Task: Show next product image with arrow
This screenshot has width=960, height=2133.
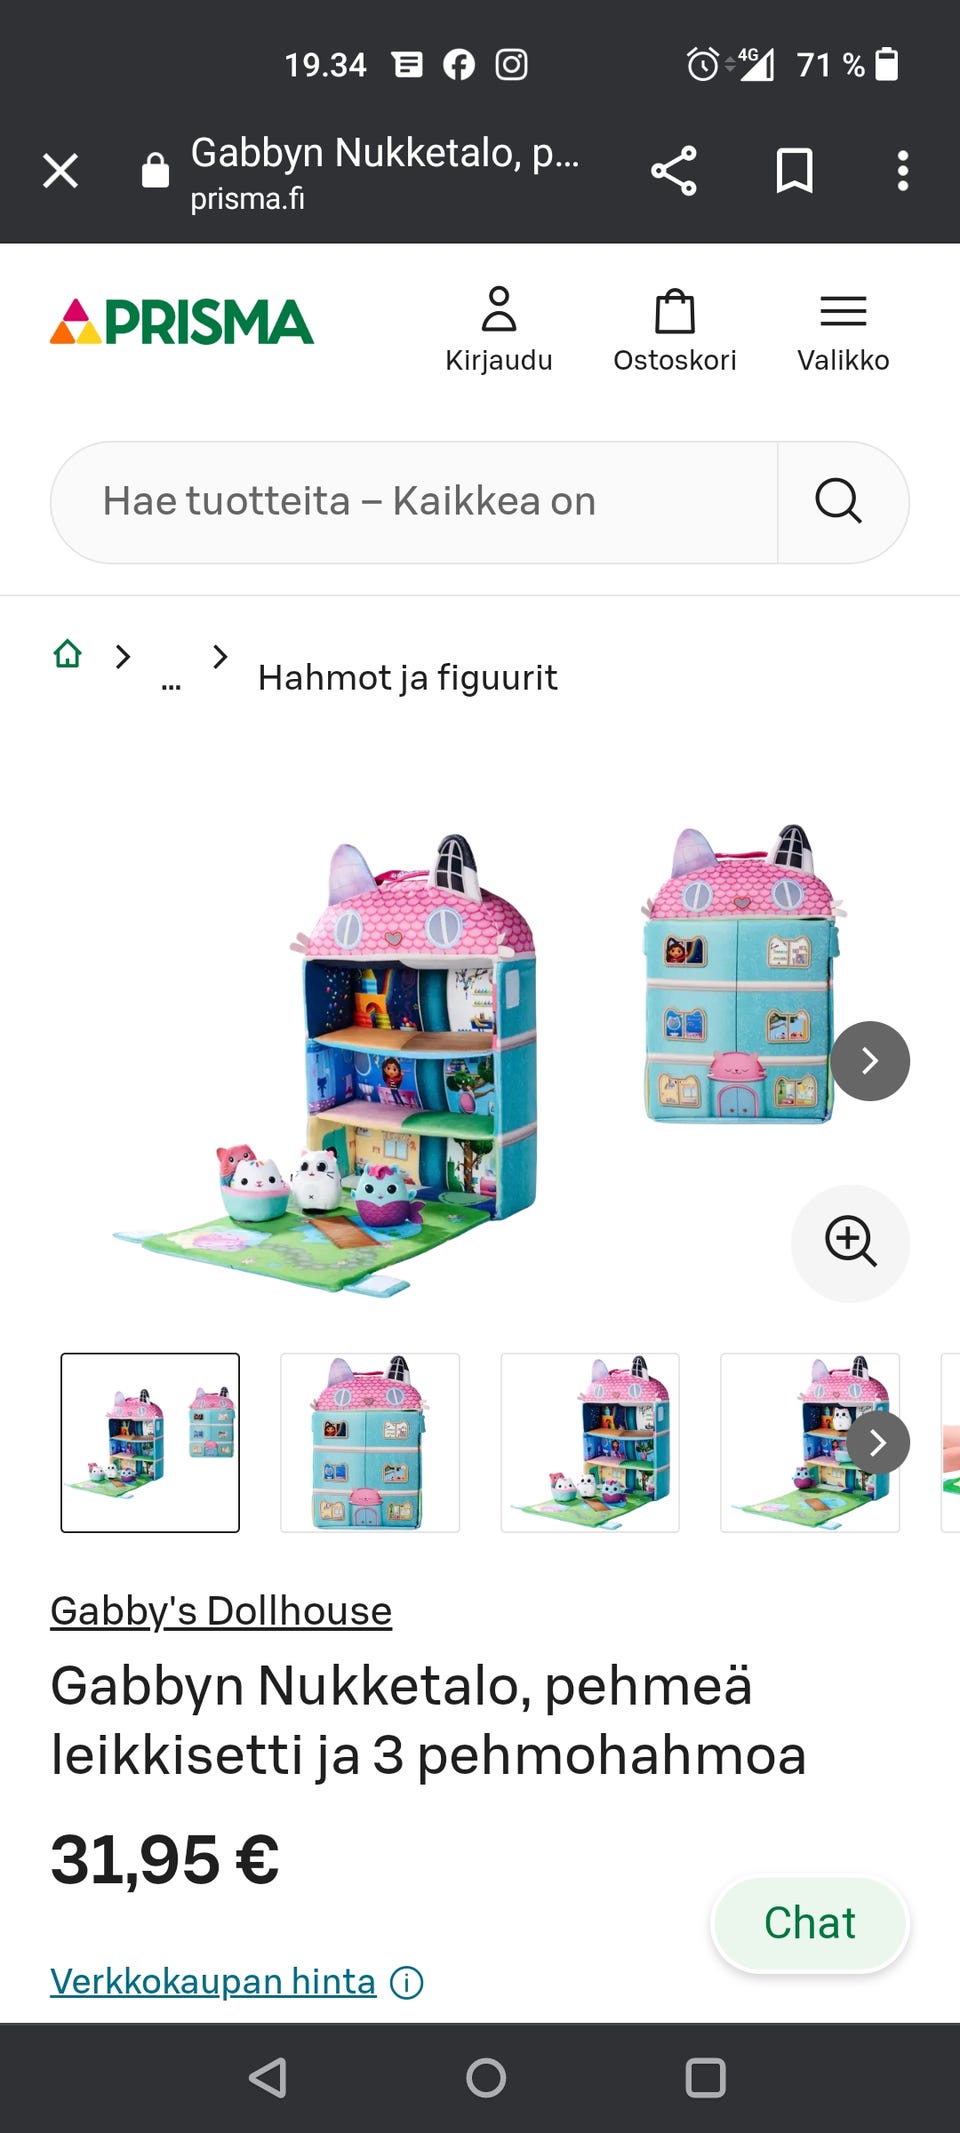Action: [870, 1061]
